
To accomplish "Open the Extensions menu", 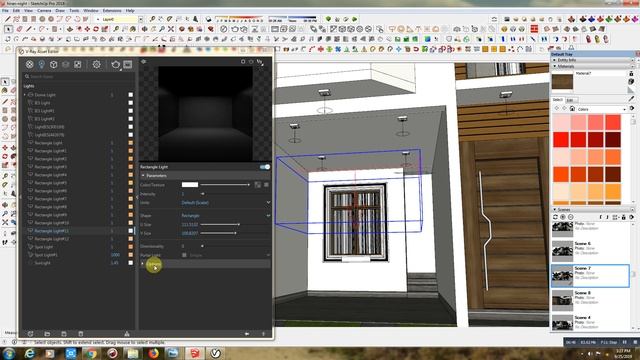I will point(112,11).
